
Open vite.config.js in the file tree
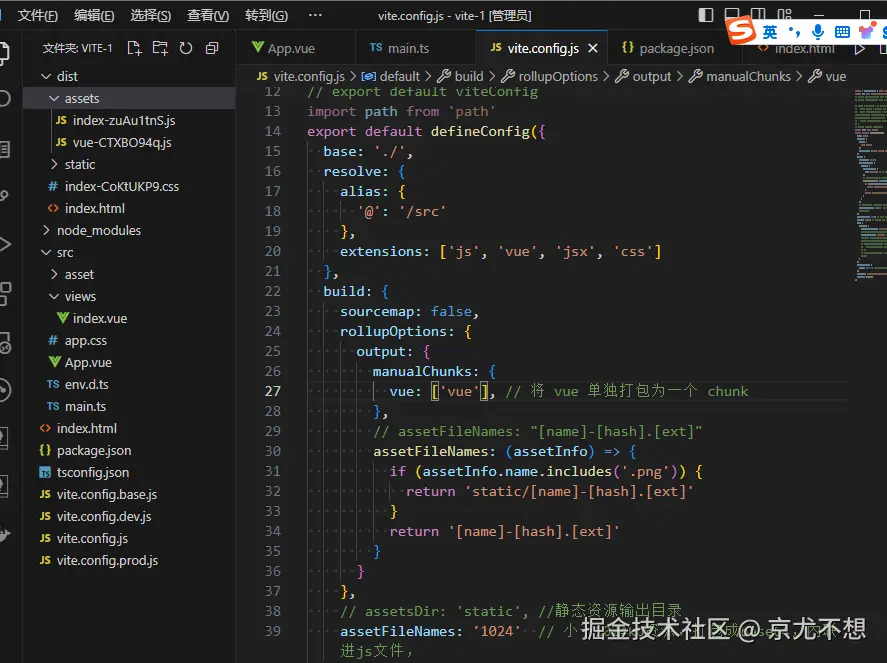(129, 539)
